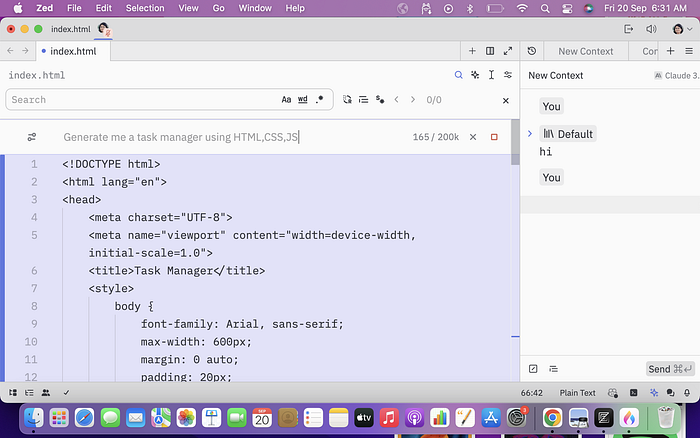Toggle search in selection lines icon
700x438 pixels.
pyautogui.click(x=363, y=100)
